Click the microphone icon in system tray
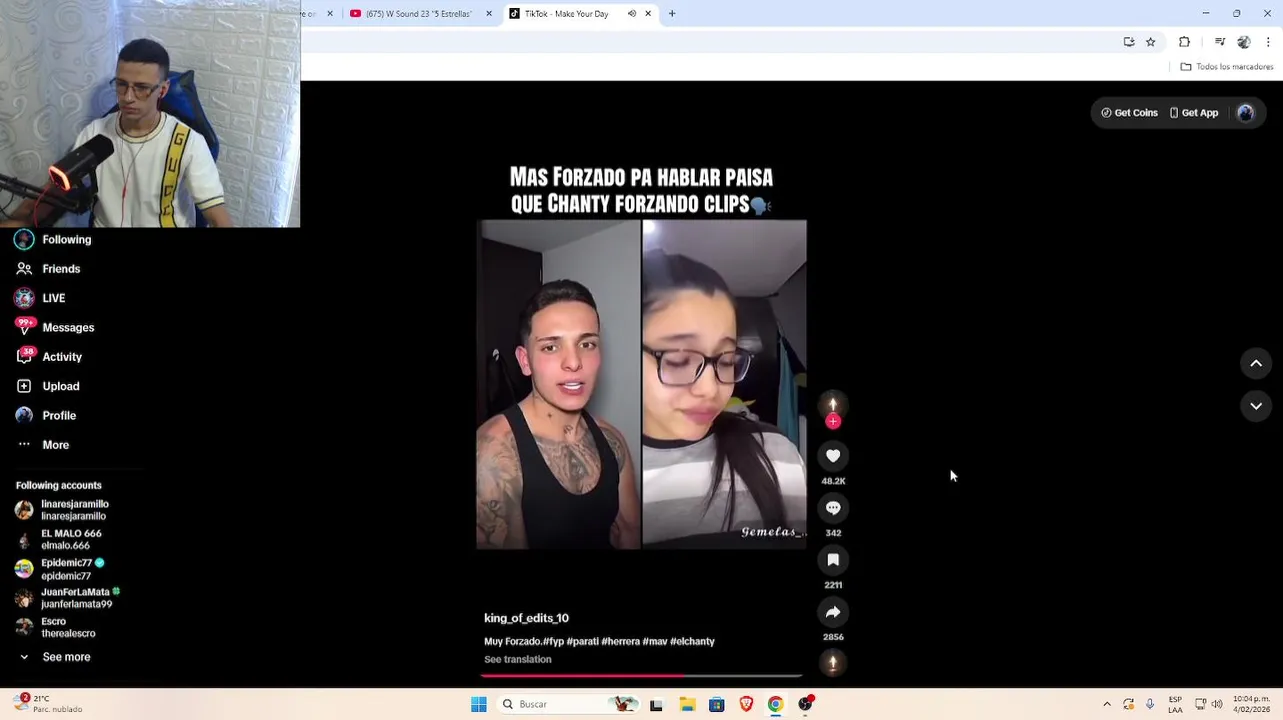The image size is (1283, 720). (1150, 704)
